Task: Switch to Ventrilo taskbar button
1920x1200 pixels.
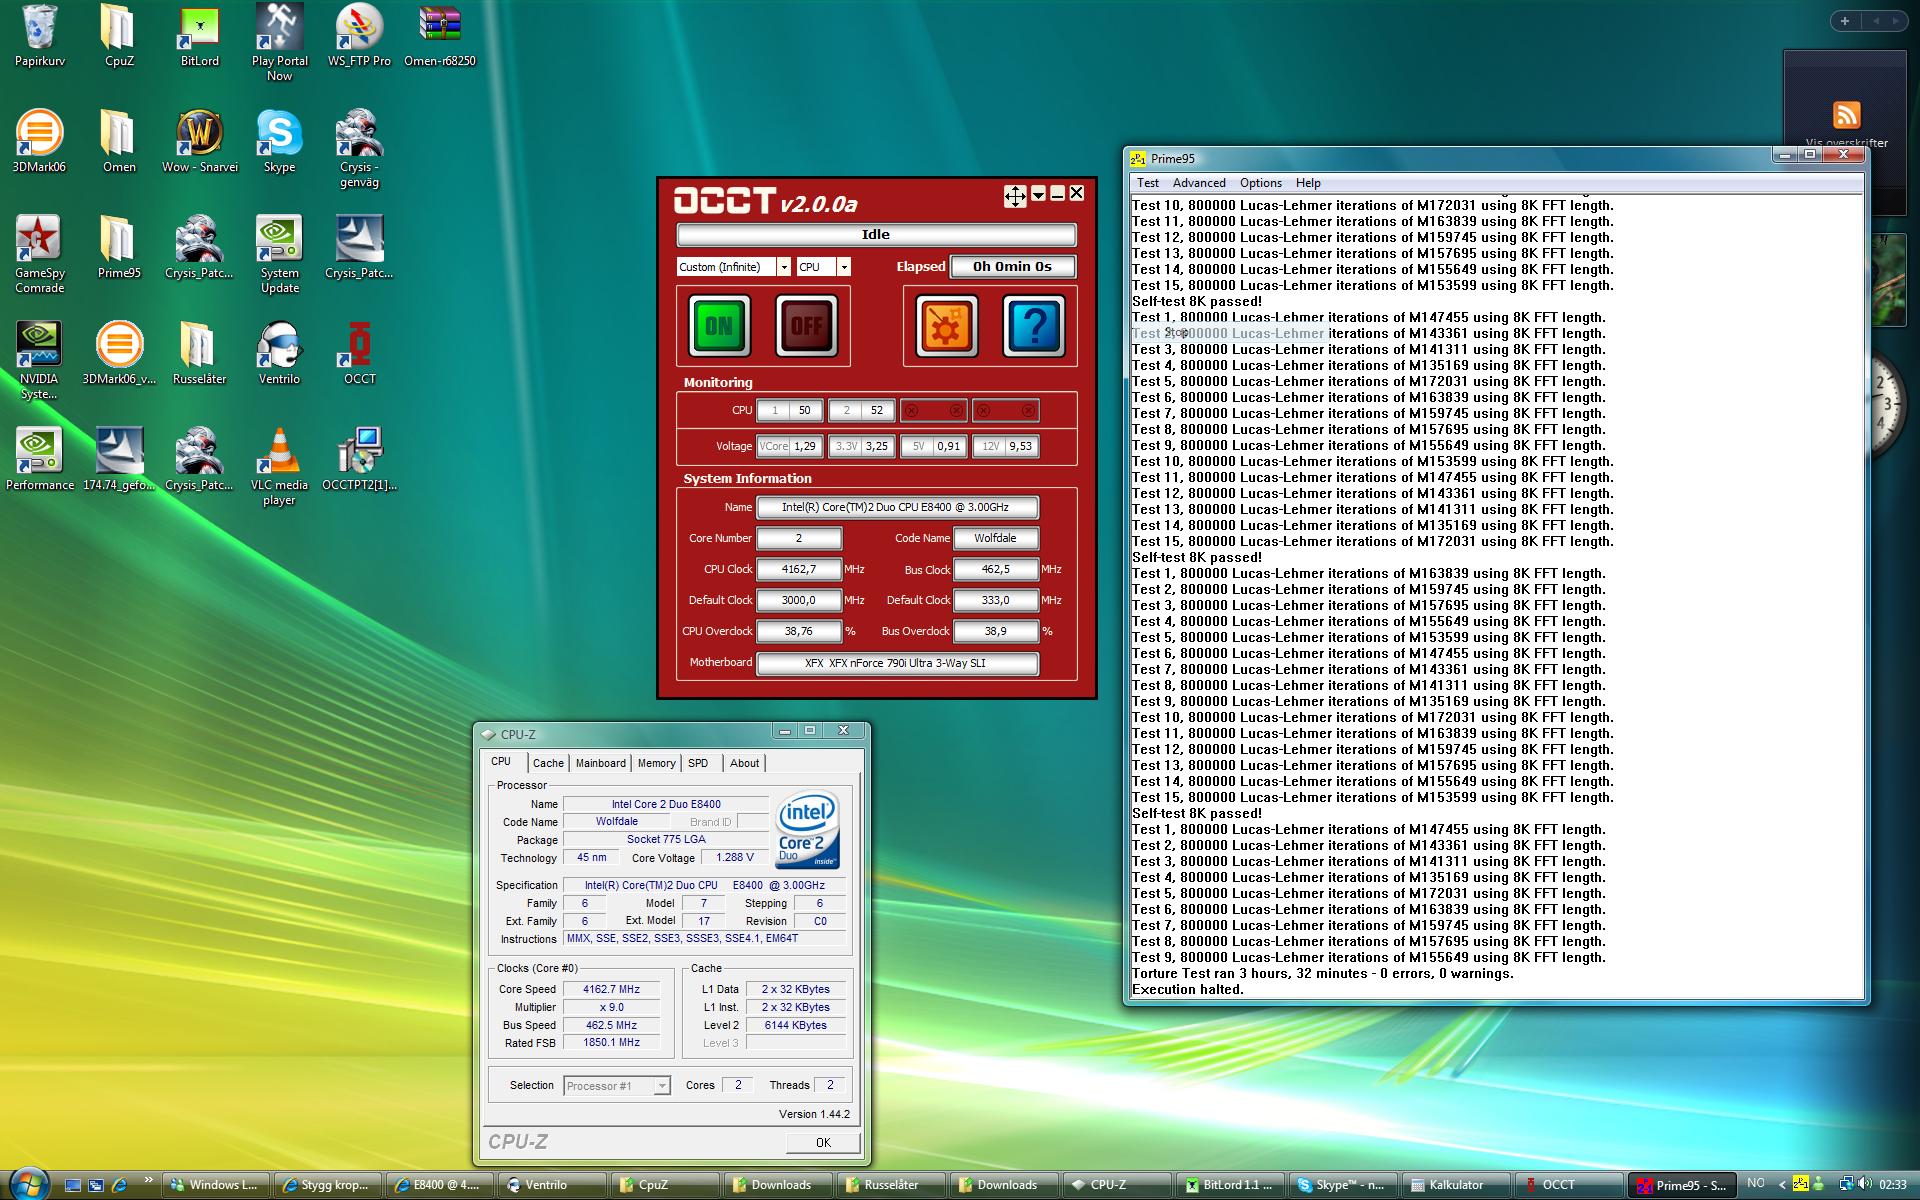Action: click(554, 1185)
